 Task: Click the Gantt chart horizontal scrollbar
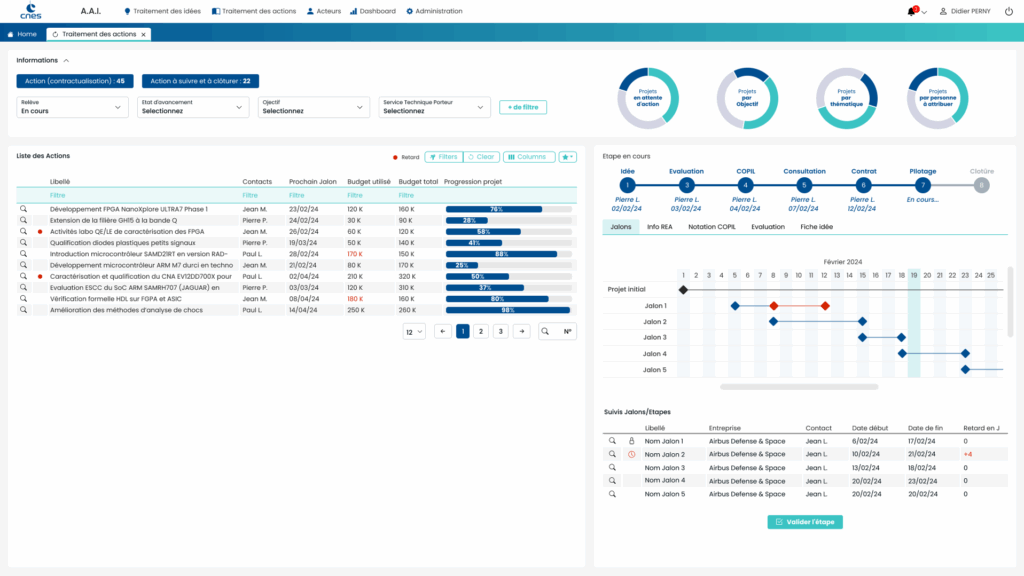tap(798, 386)
